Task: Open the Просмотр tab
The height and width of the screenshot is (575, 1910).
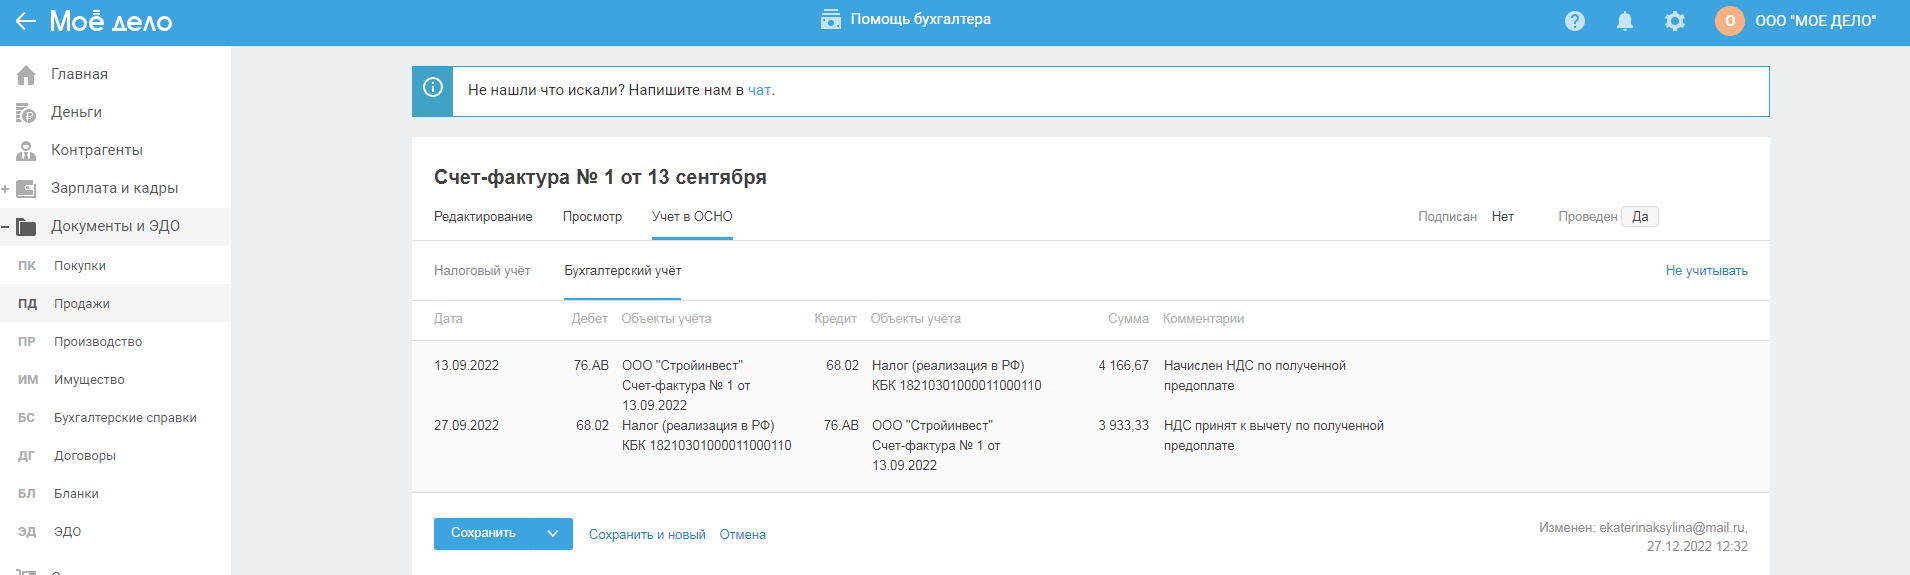Action: [x=592, y=217]
